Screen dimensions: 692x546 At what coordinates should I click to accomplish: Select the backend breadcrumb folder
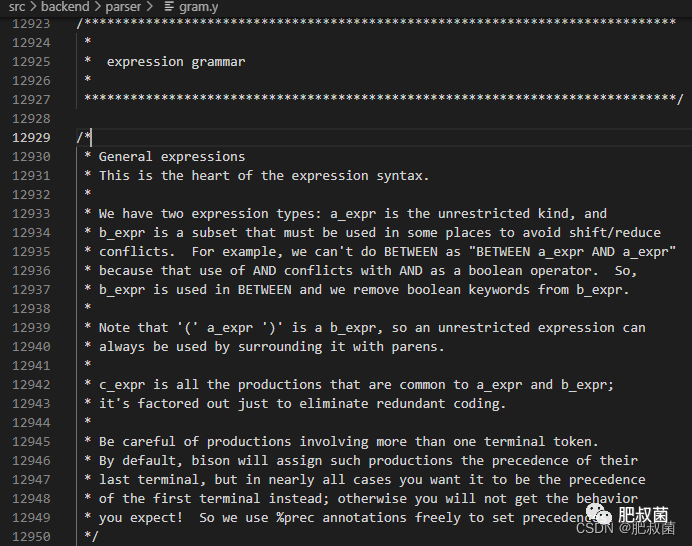click(x=65, y=7)
